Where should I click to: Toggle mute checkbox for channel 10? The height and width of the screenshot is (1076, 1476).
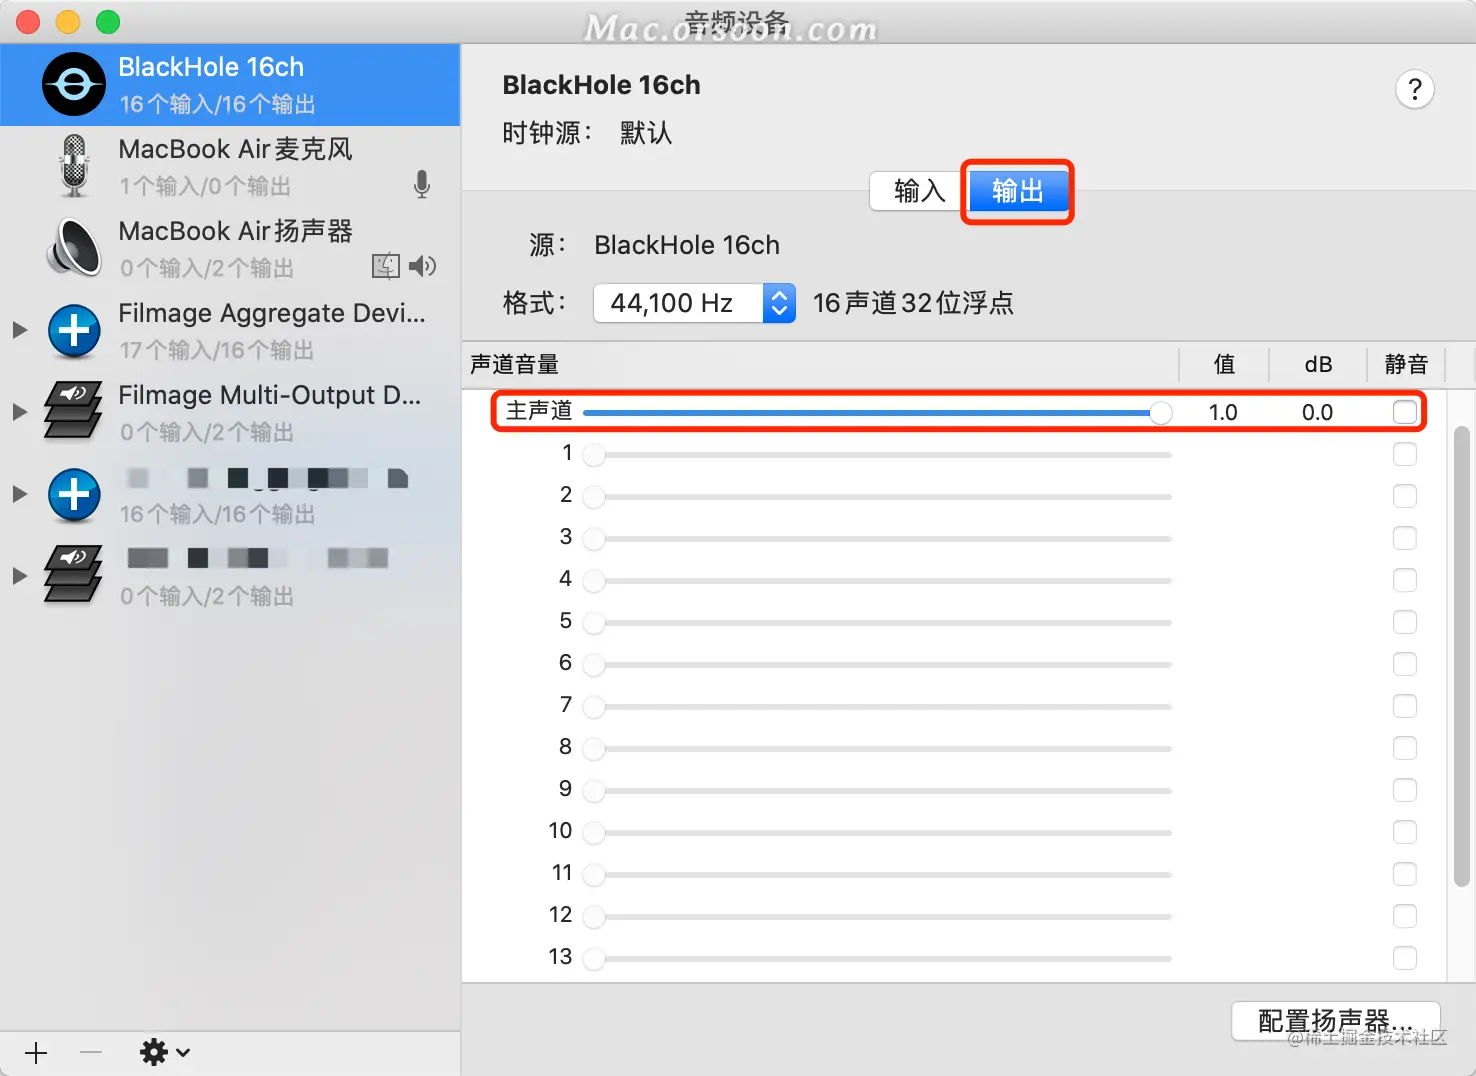tap(1405, 832)
